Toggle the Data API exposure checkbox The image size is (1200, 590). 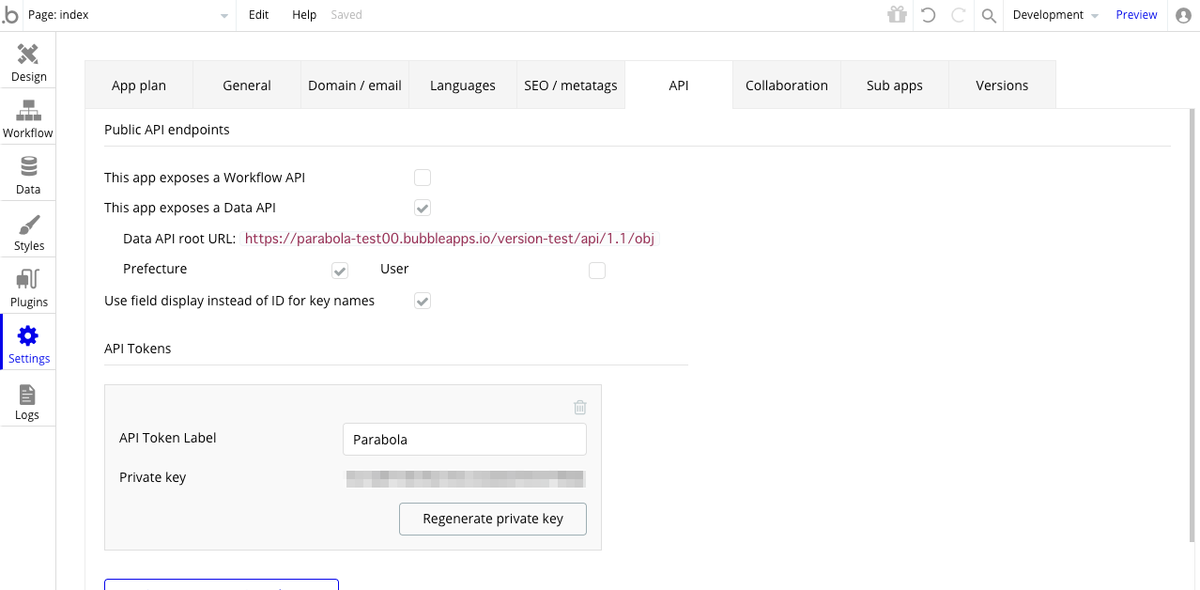[x=422, y=208]
